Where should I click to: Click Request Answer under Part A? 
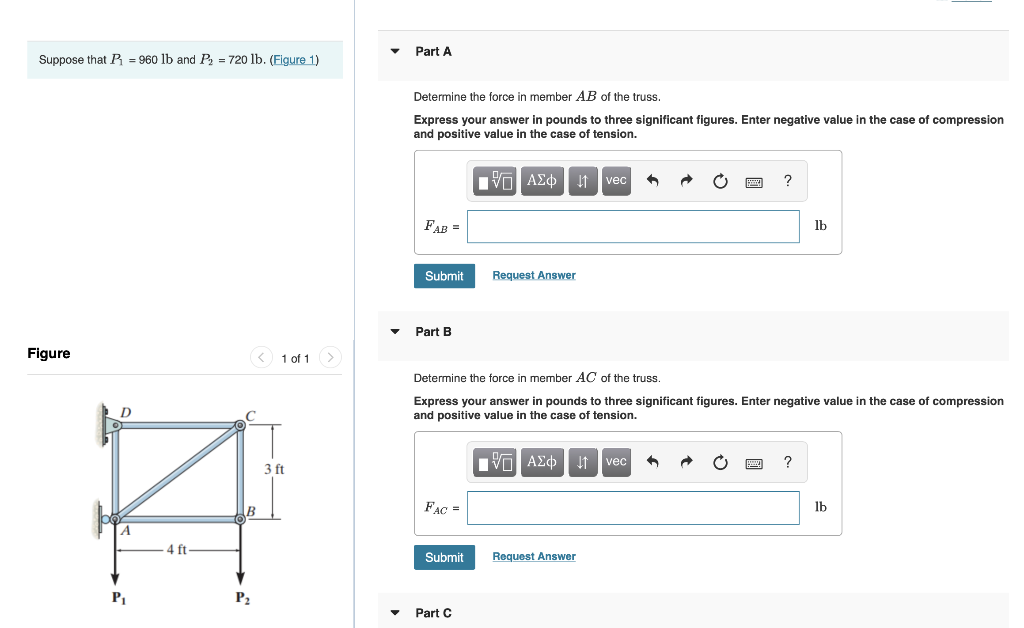[533, 275]
